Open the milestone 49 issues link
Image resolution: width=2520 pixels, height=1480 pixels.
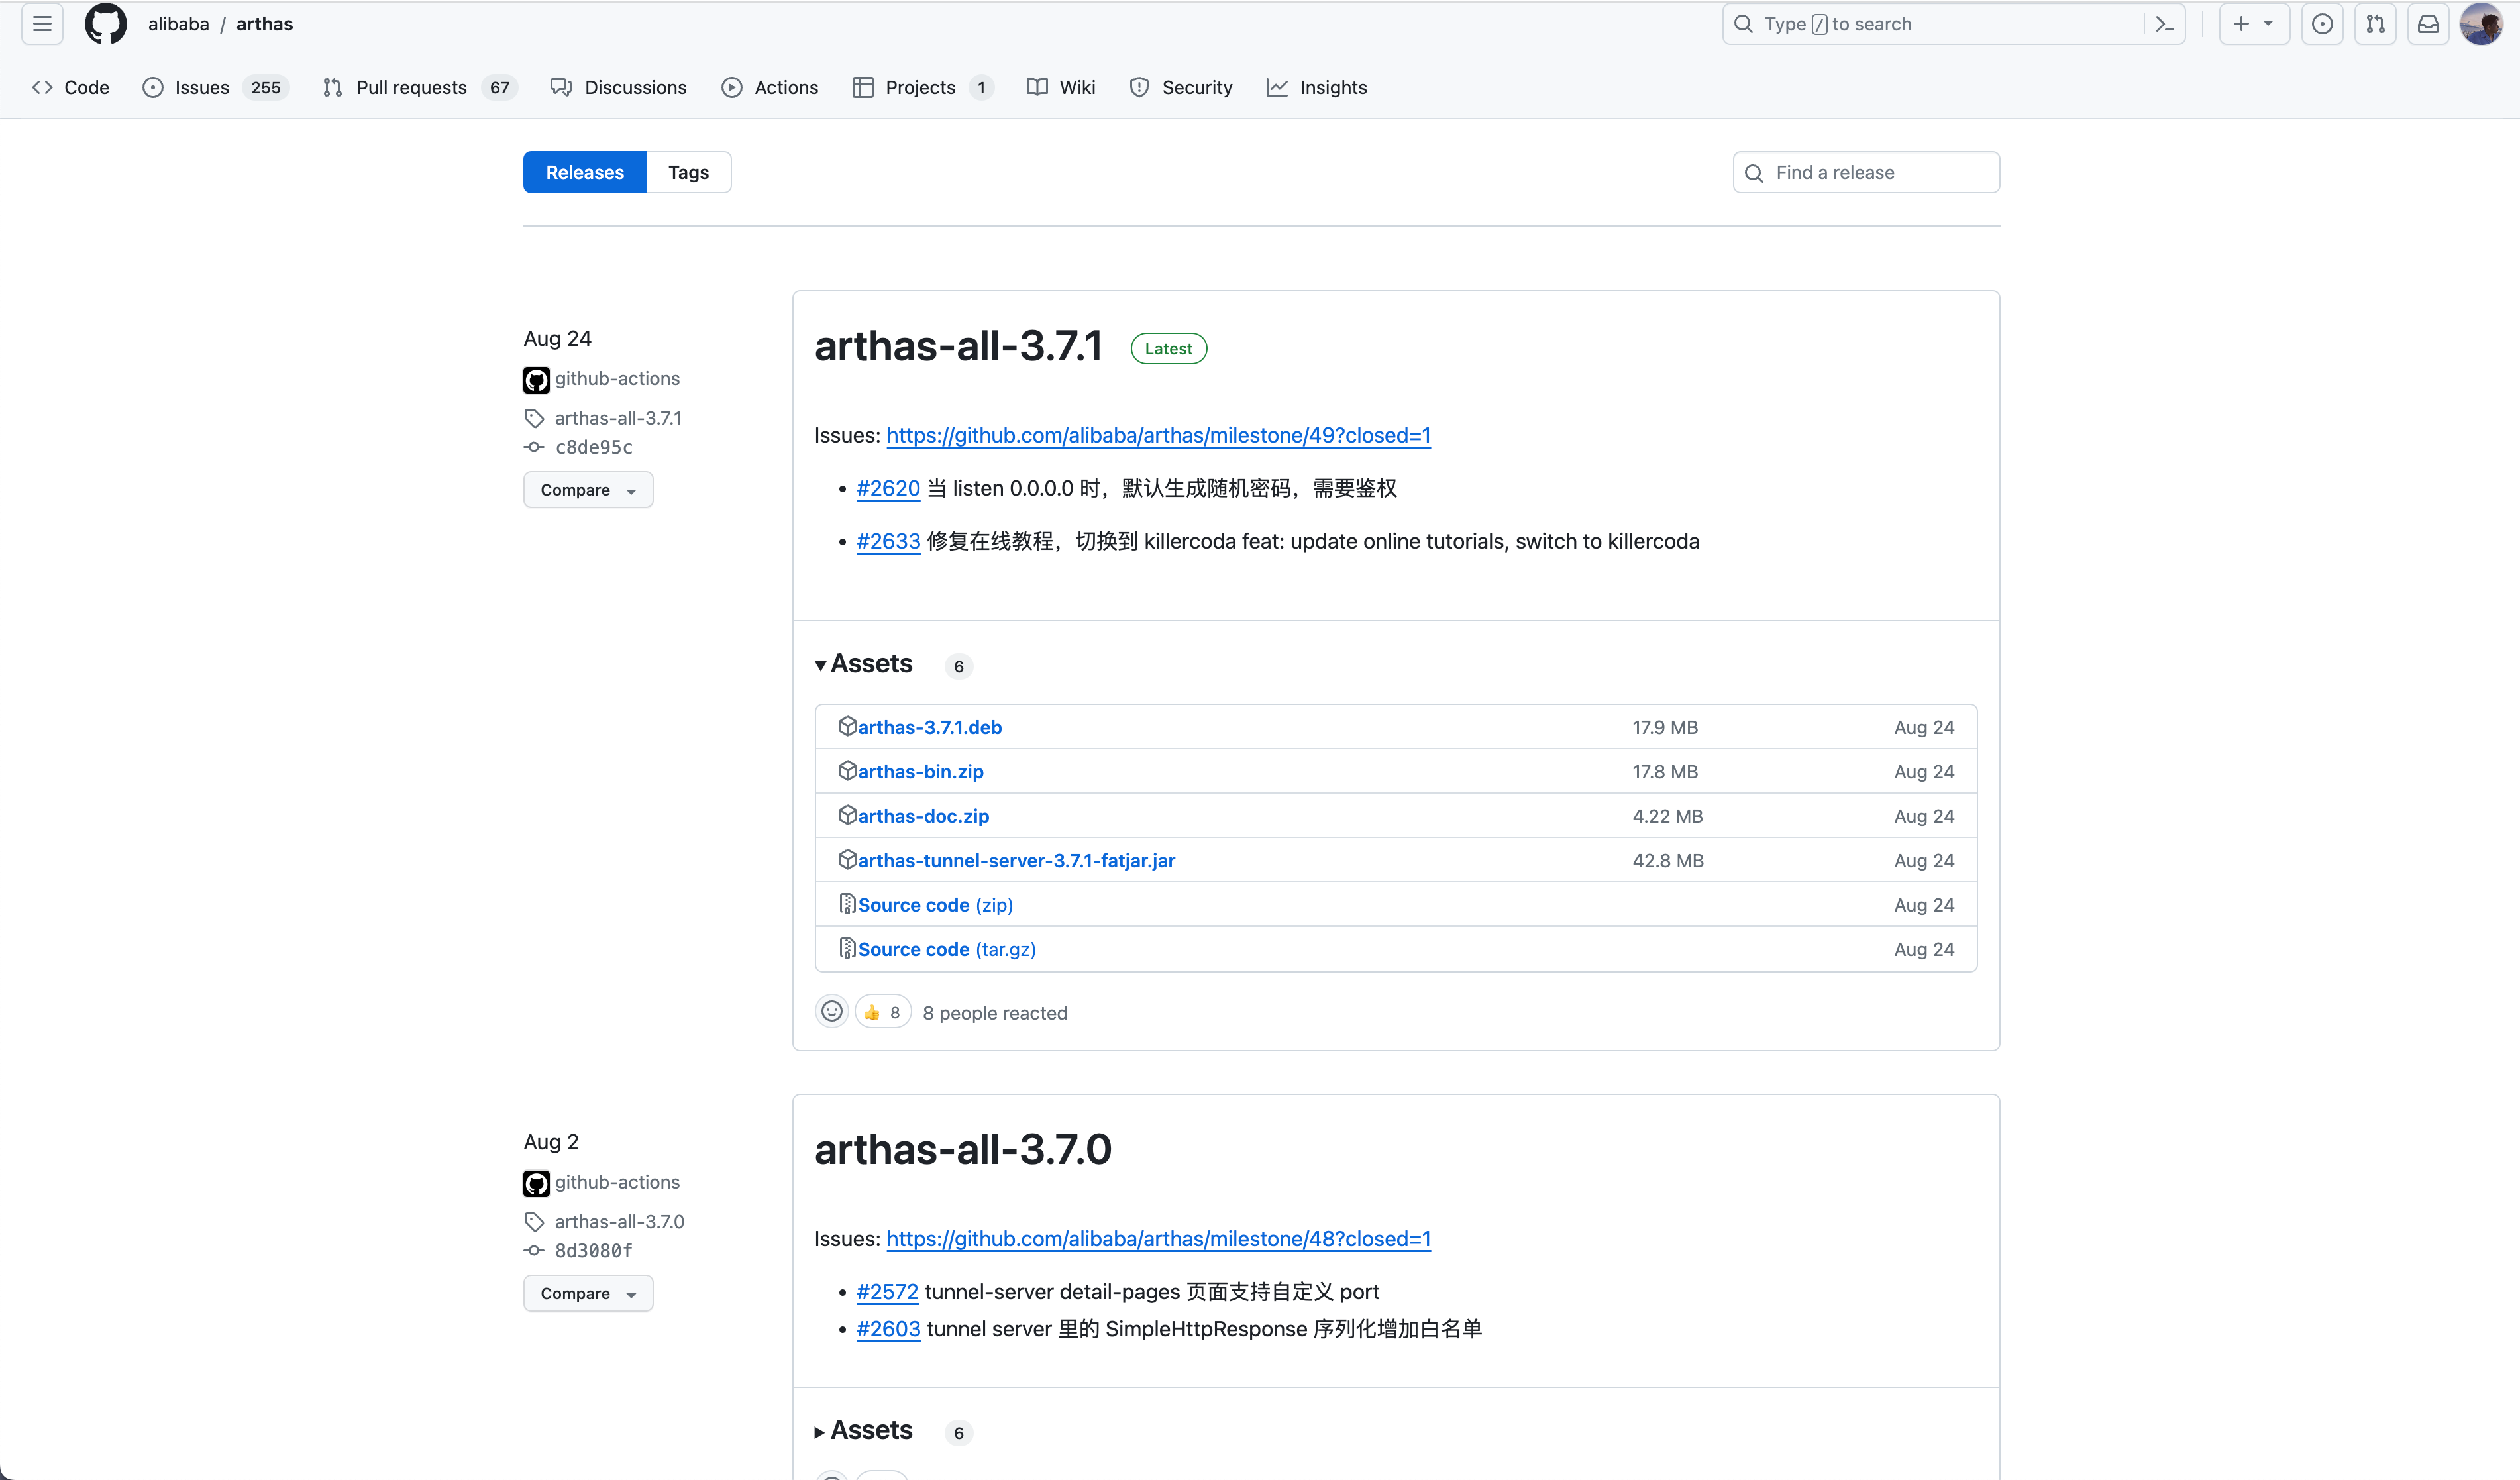(x=1158, y=435)
